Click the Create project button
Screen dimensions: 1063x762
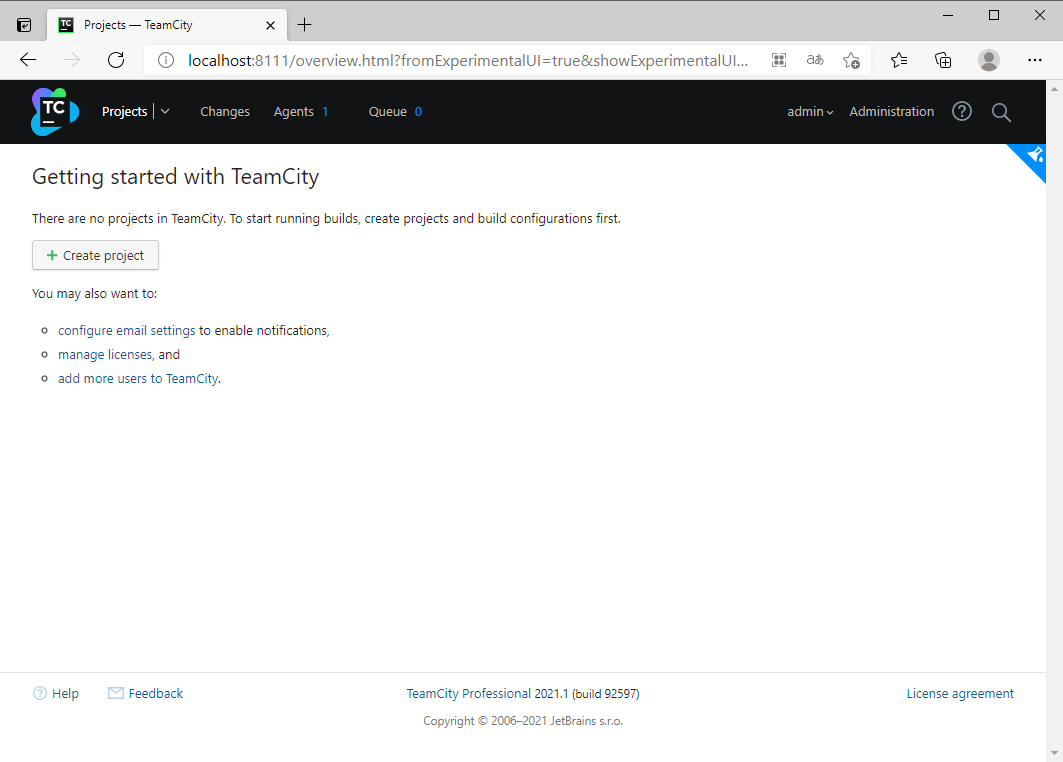coord(96,255)
